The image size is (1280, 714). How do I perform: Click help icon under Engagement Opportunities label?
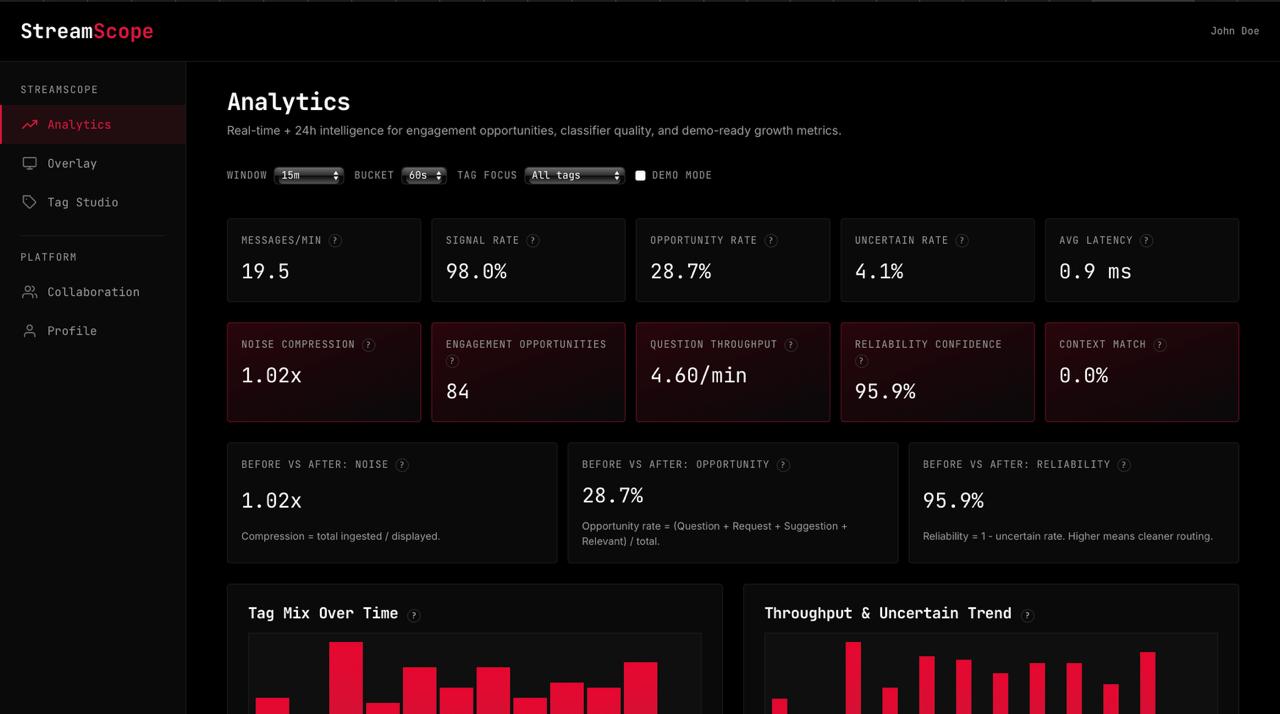click(452, 362)
